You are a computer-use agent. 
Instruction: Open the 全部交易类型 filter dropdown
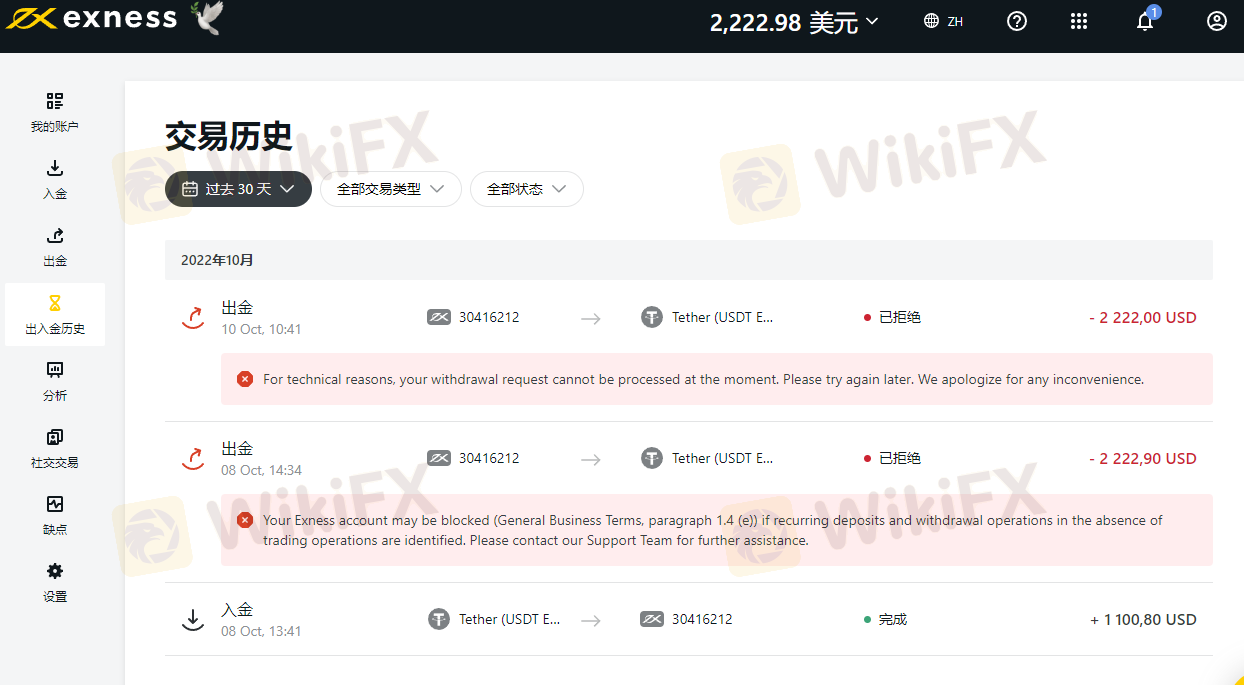(390, 189)
